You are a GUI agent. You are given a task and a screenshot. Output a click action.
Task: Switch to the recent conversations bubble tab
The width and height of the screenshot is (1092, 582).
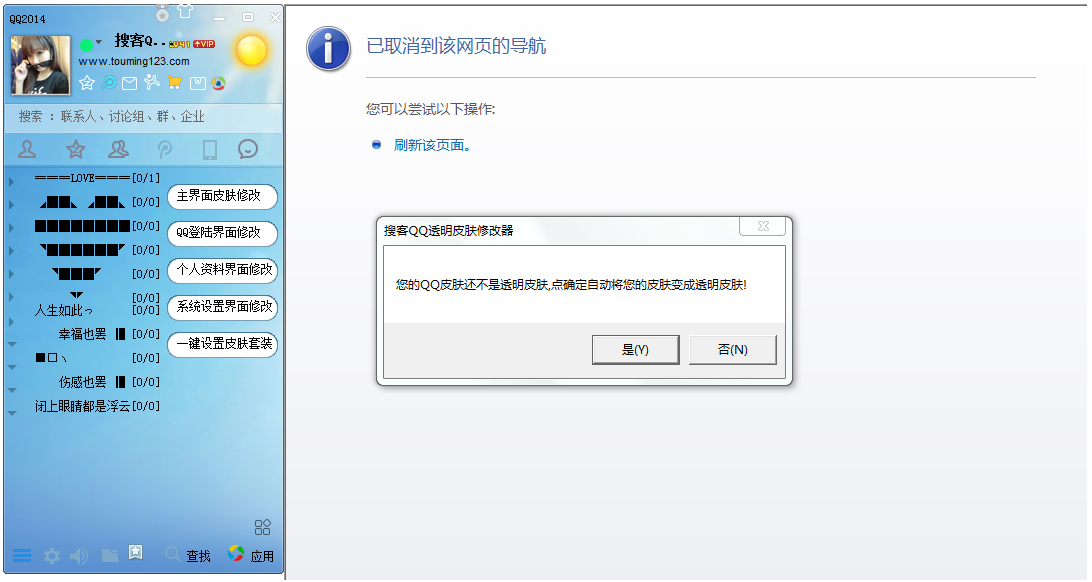pos(248,149)
